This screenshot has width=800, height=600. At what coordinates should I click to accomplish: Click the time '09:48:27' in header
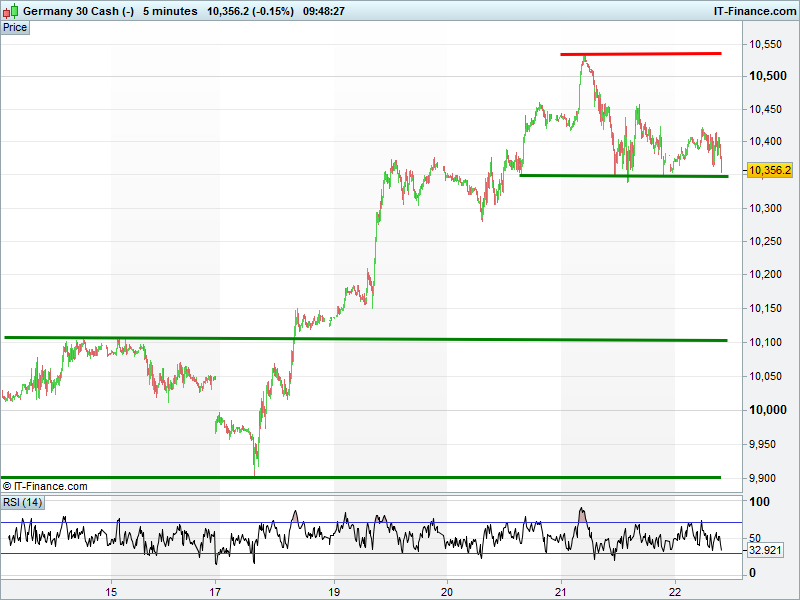click(x=323, y=11)
